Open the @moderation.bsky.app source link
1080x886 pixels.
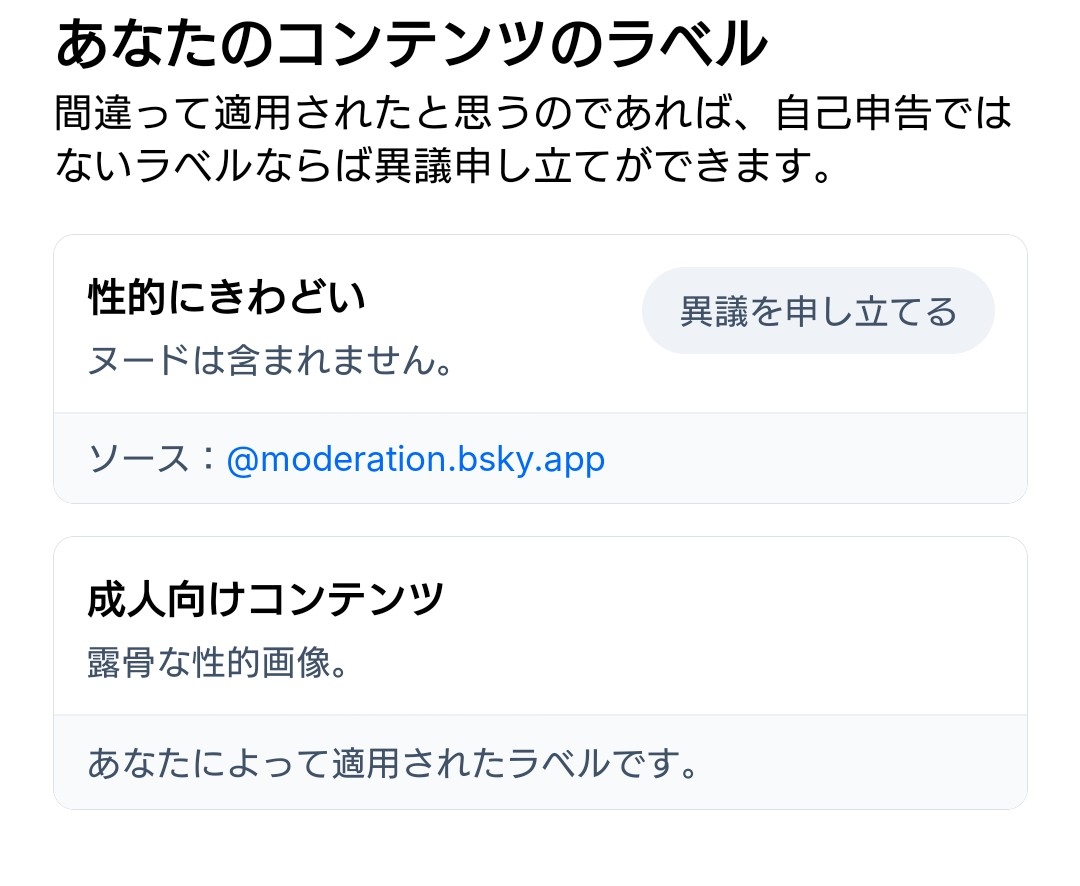416,459
